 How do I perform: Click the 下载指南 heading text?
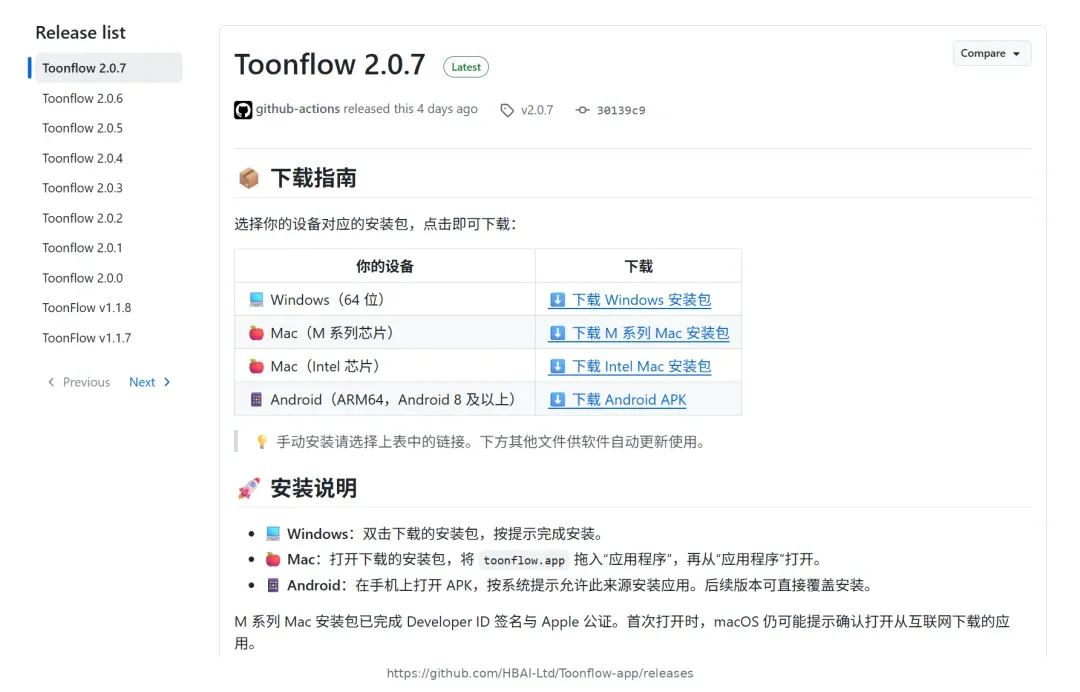point(313,178)
